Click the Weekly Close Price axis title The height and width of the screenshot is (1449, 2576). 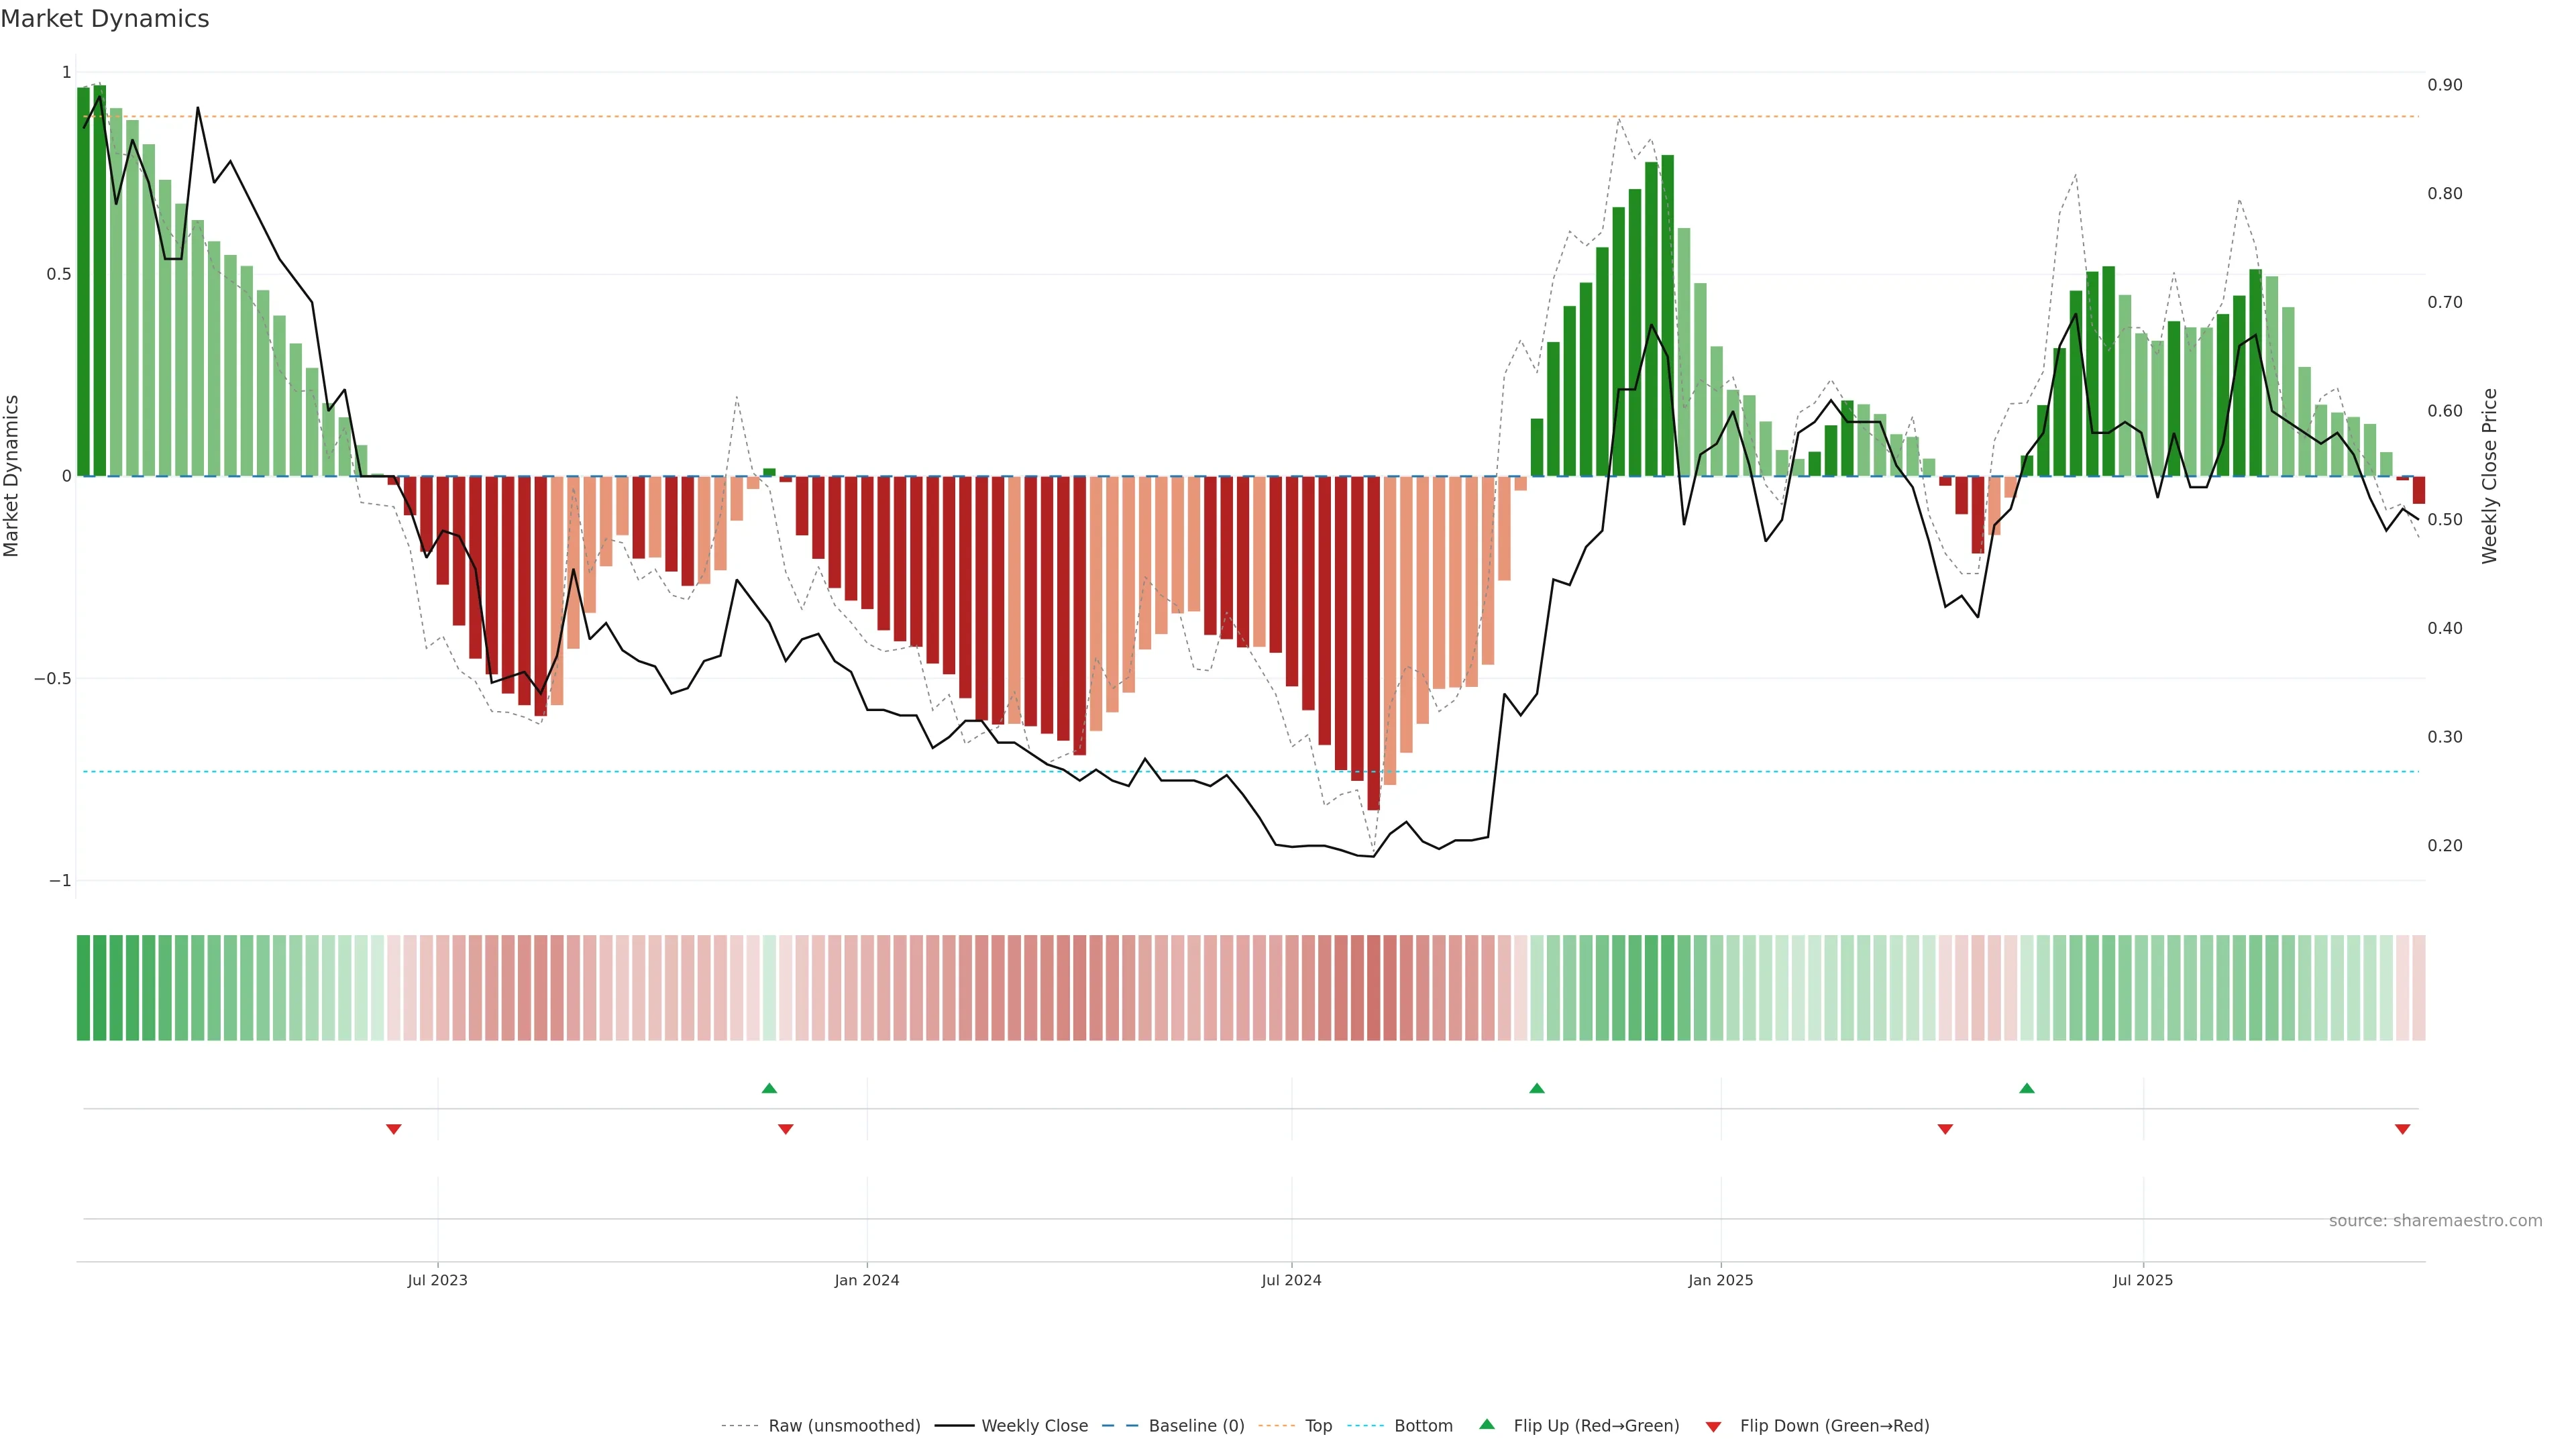2489,476
